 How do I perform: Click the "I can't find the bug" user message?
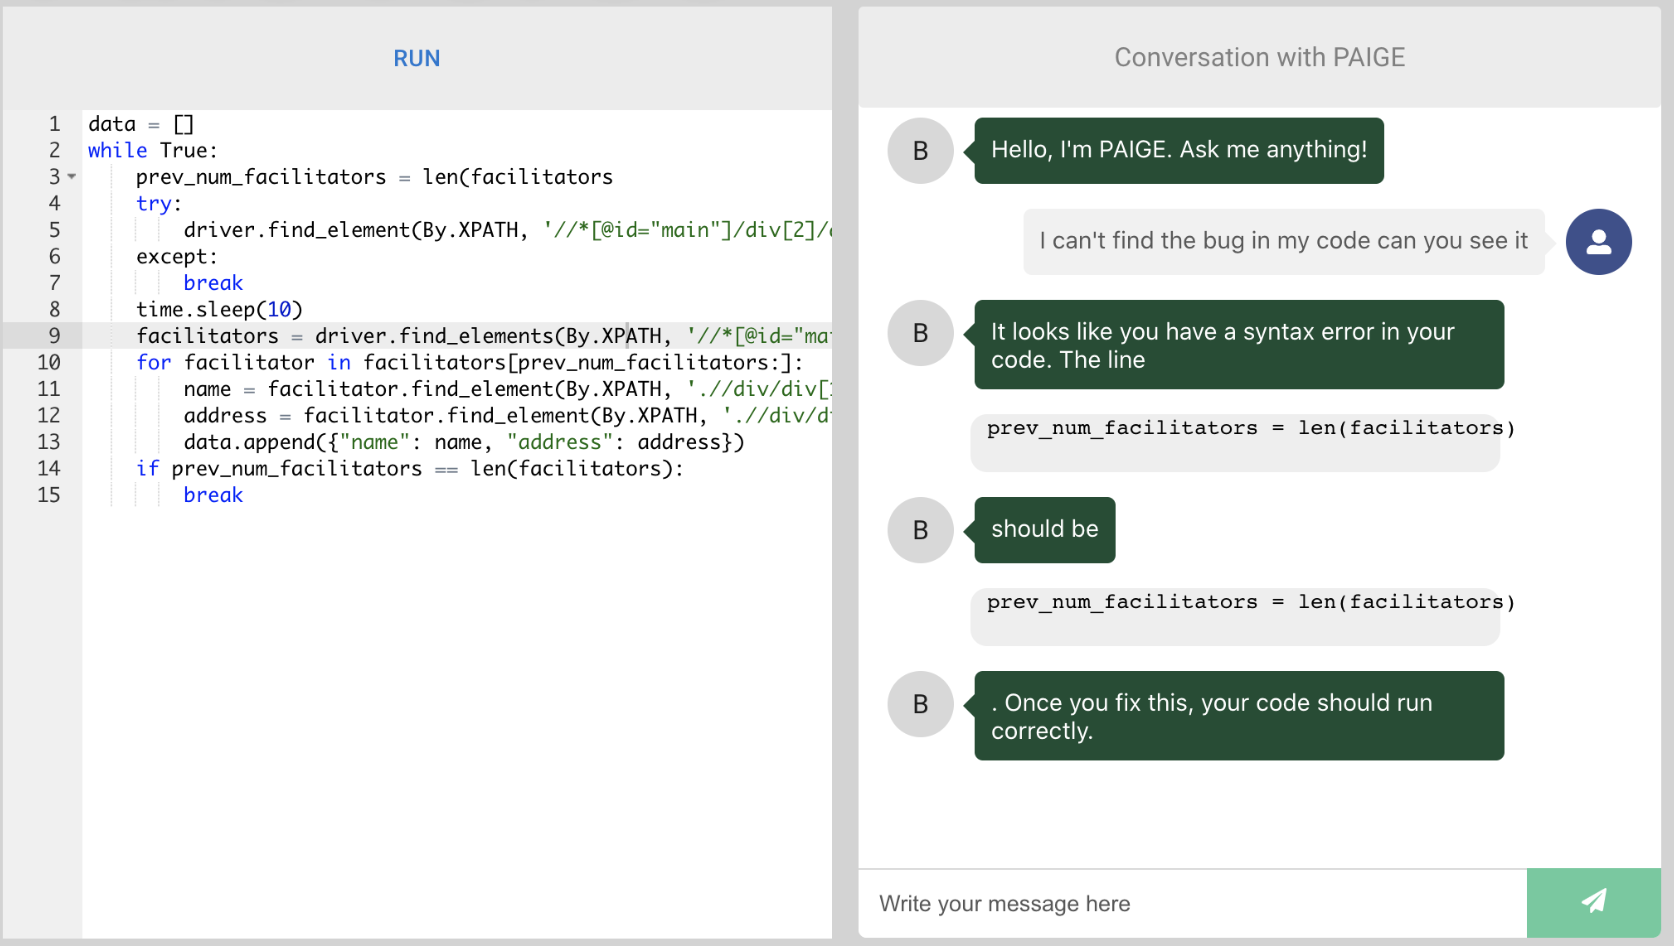[x=1283, y=241]
